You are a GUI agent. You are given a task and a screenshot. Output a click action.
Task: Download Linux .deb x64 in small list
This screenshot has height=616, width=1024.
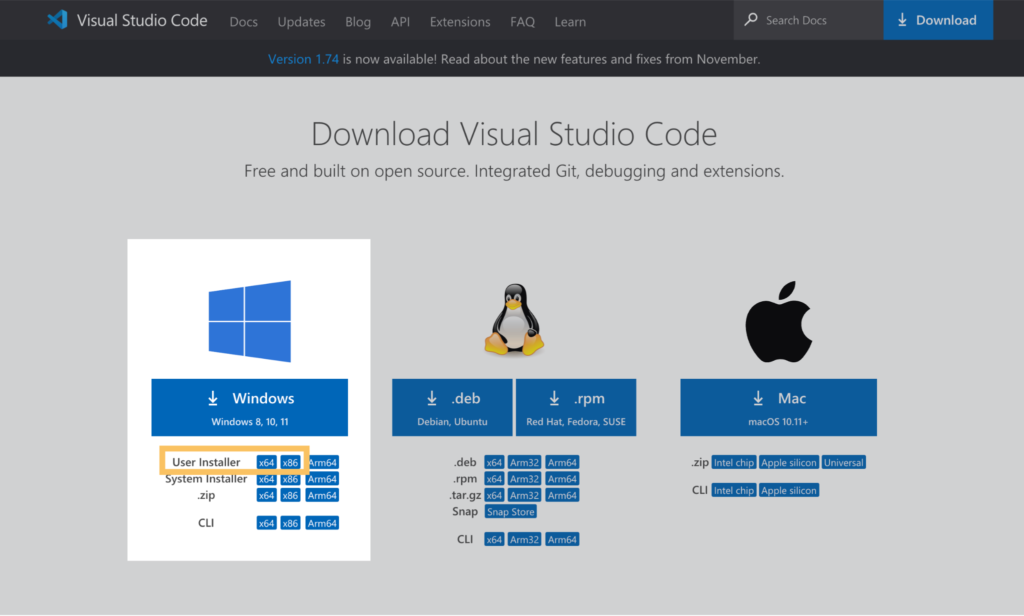point(494,462)
